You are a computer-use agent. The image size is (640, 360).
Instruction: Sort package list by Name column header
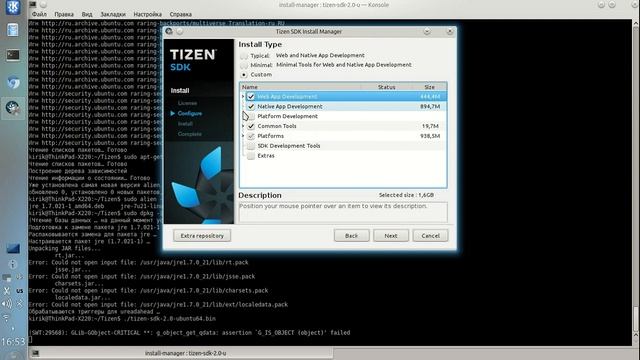(x=300, y=87)
